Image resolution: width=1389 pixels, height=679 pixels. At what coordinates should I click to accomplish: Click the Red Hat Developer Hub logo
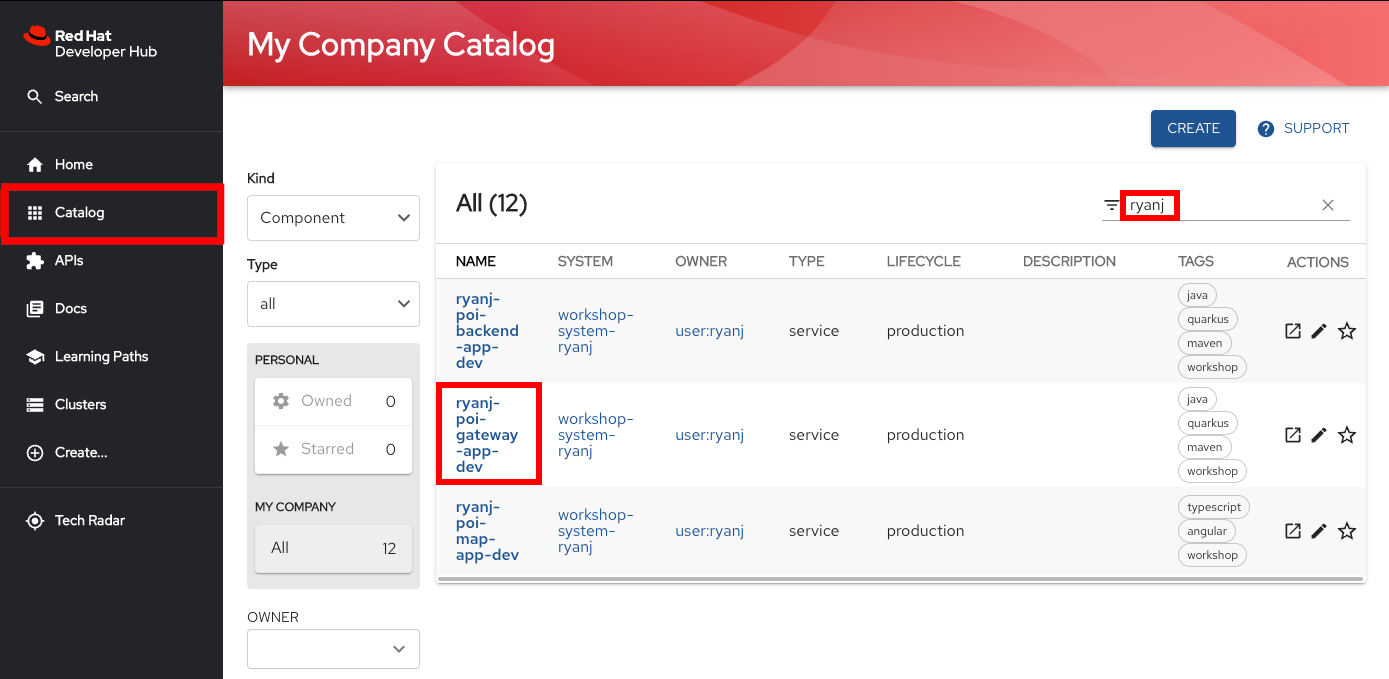[90, 42]
